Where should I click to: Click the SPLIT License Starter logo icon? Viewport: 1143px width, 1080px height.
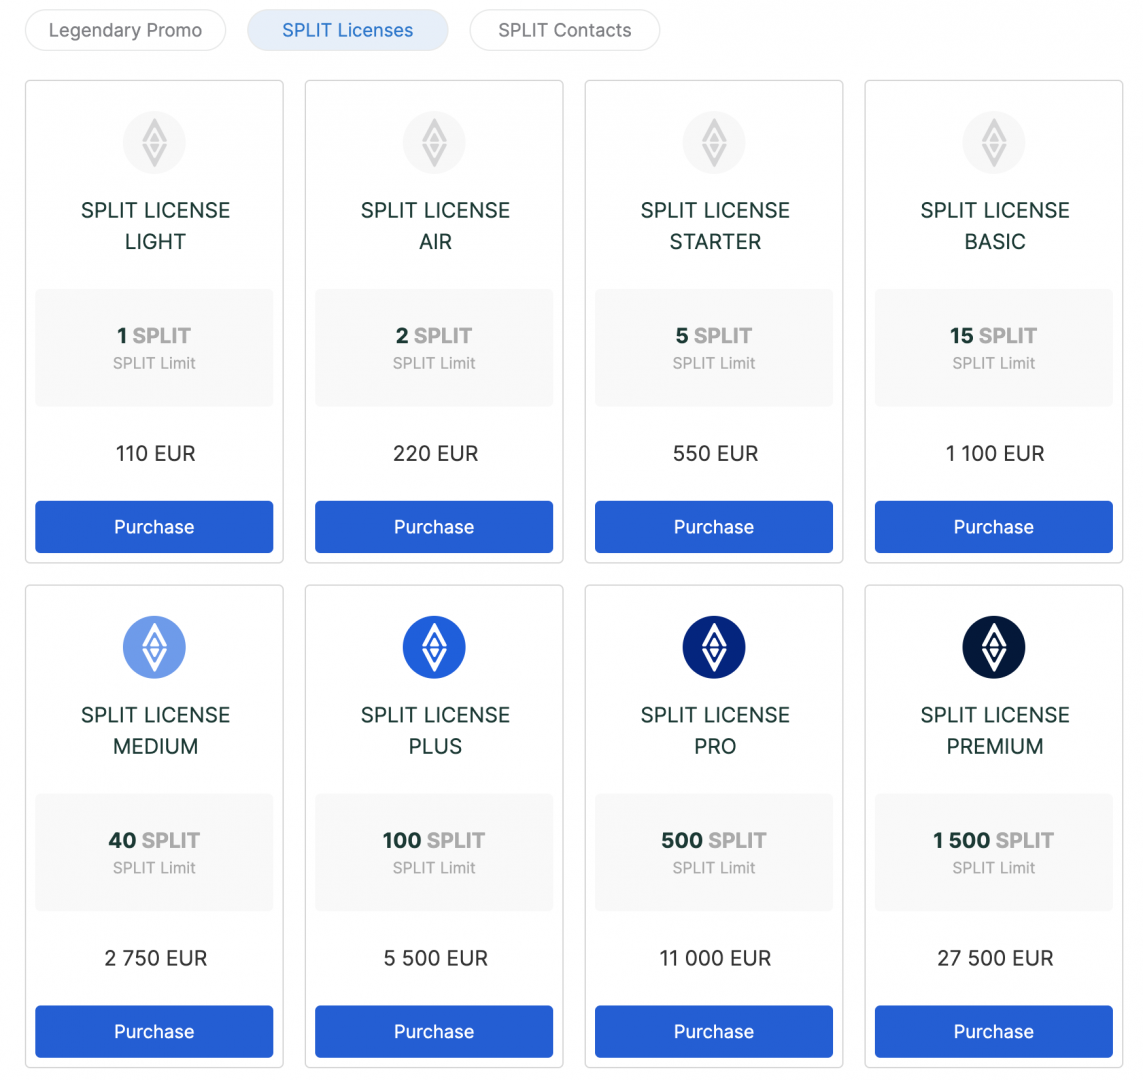tap(714, 142)
